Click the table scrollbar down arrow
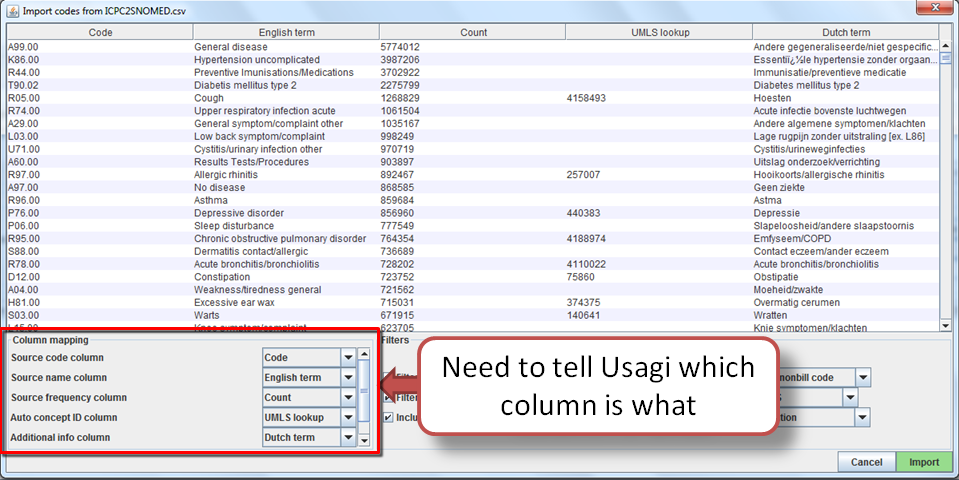This screenshot has width=959, height=480. click(945, 325)
